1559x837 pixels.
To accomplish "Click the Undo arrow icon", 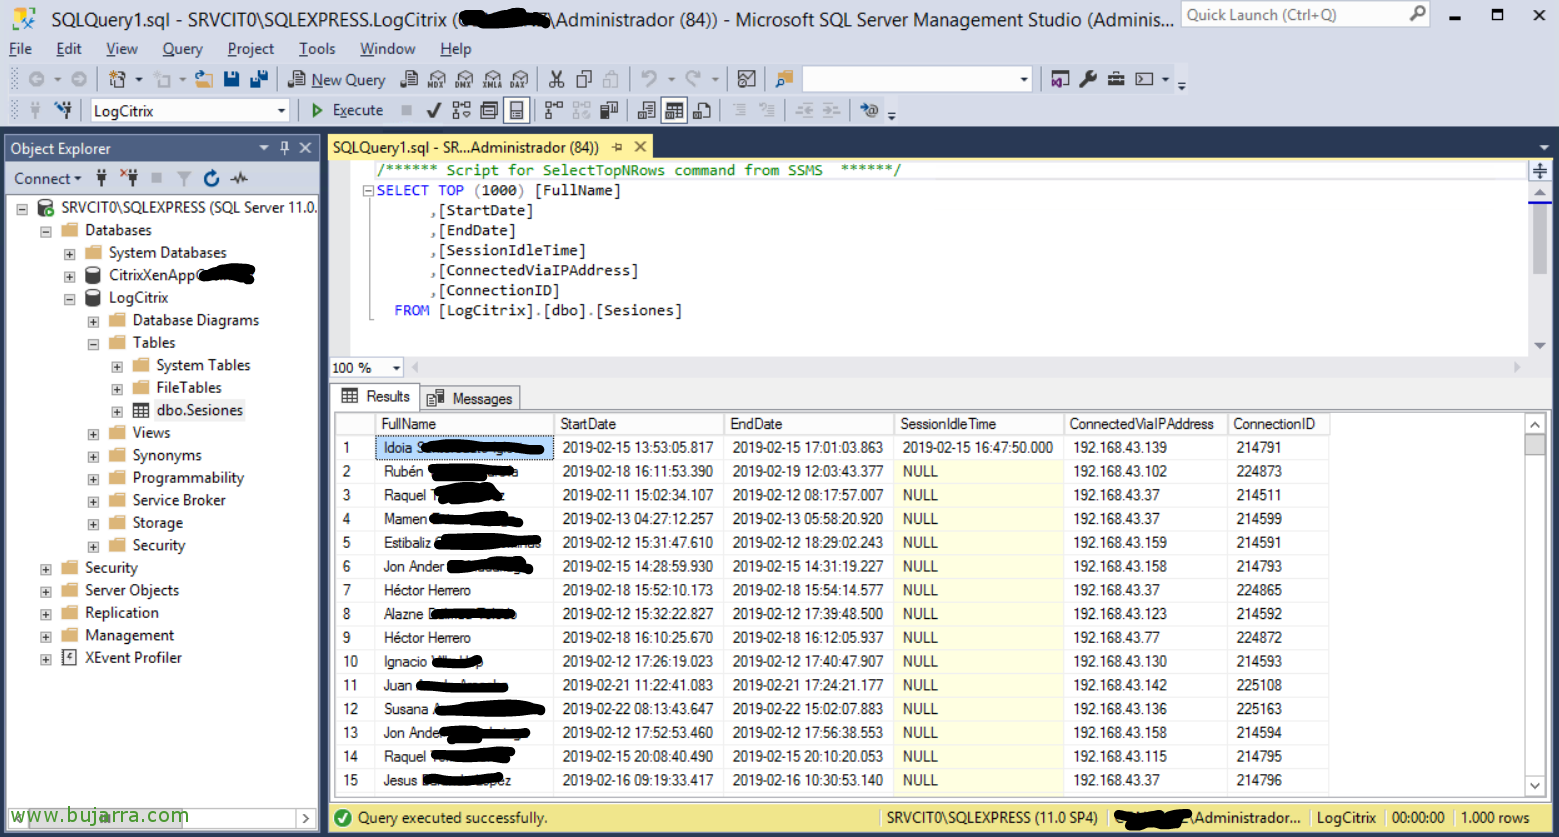I will pos(649,79).
